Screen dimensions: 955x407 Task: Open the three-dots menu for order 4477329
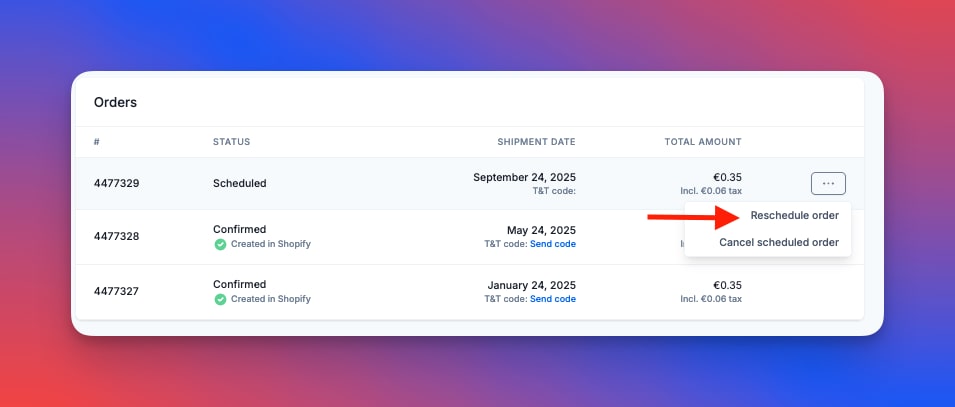point(828,183)
